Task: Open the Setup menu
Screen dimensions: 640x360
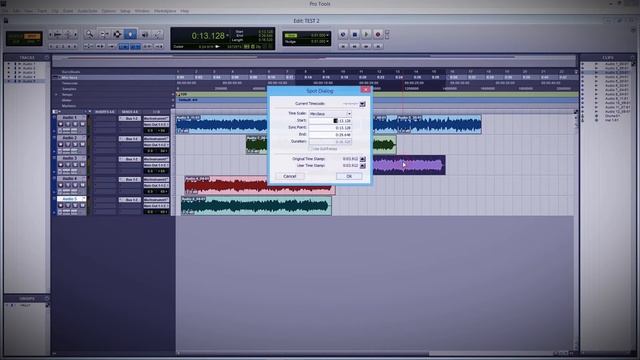Action: (x=125, y=11)
